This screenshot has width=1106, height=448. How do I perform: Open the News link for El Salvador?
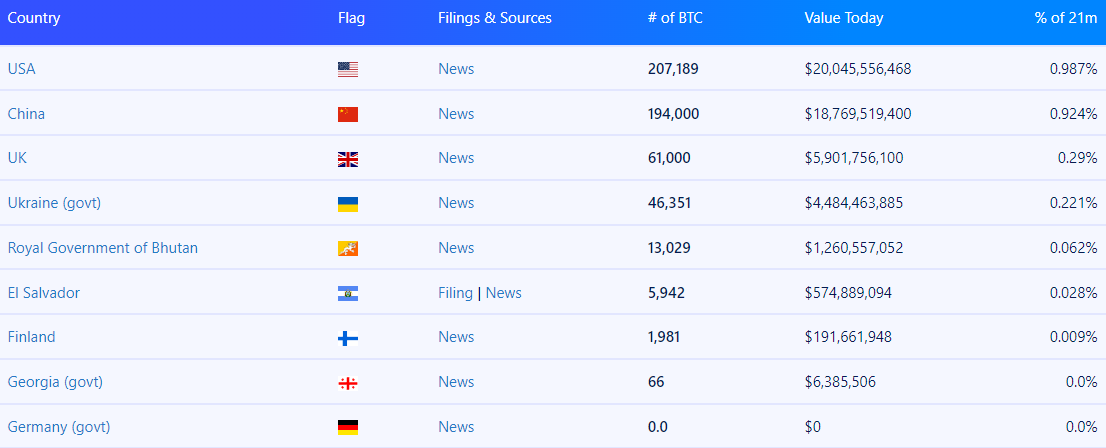(504, 293)
